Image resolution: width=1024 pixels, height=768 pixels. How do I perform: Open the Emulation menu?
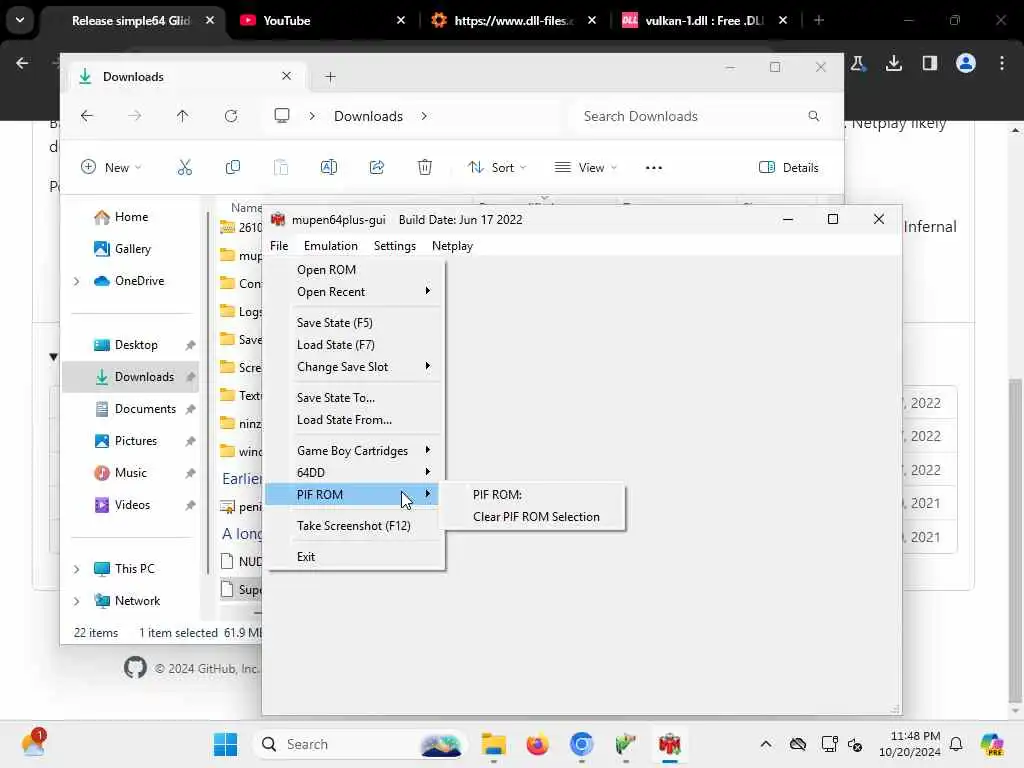(330, 246)
